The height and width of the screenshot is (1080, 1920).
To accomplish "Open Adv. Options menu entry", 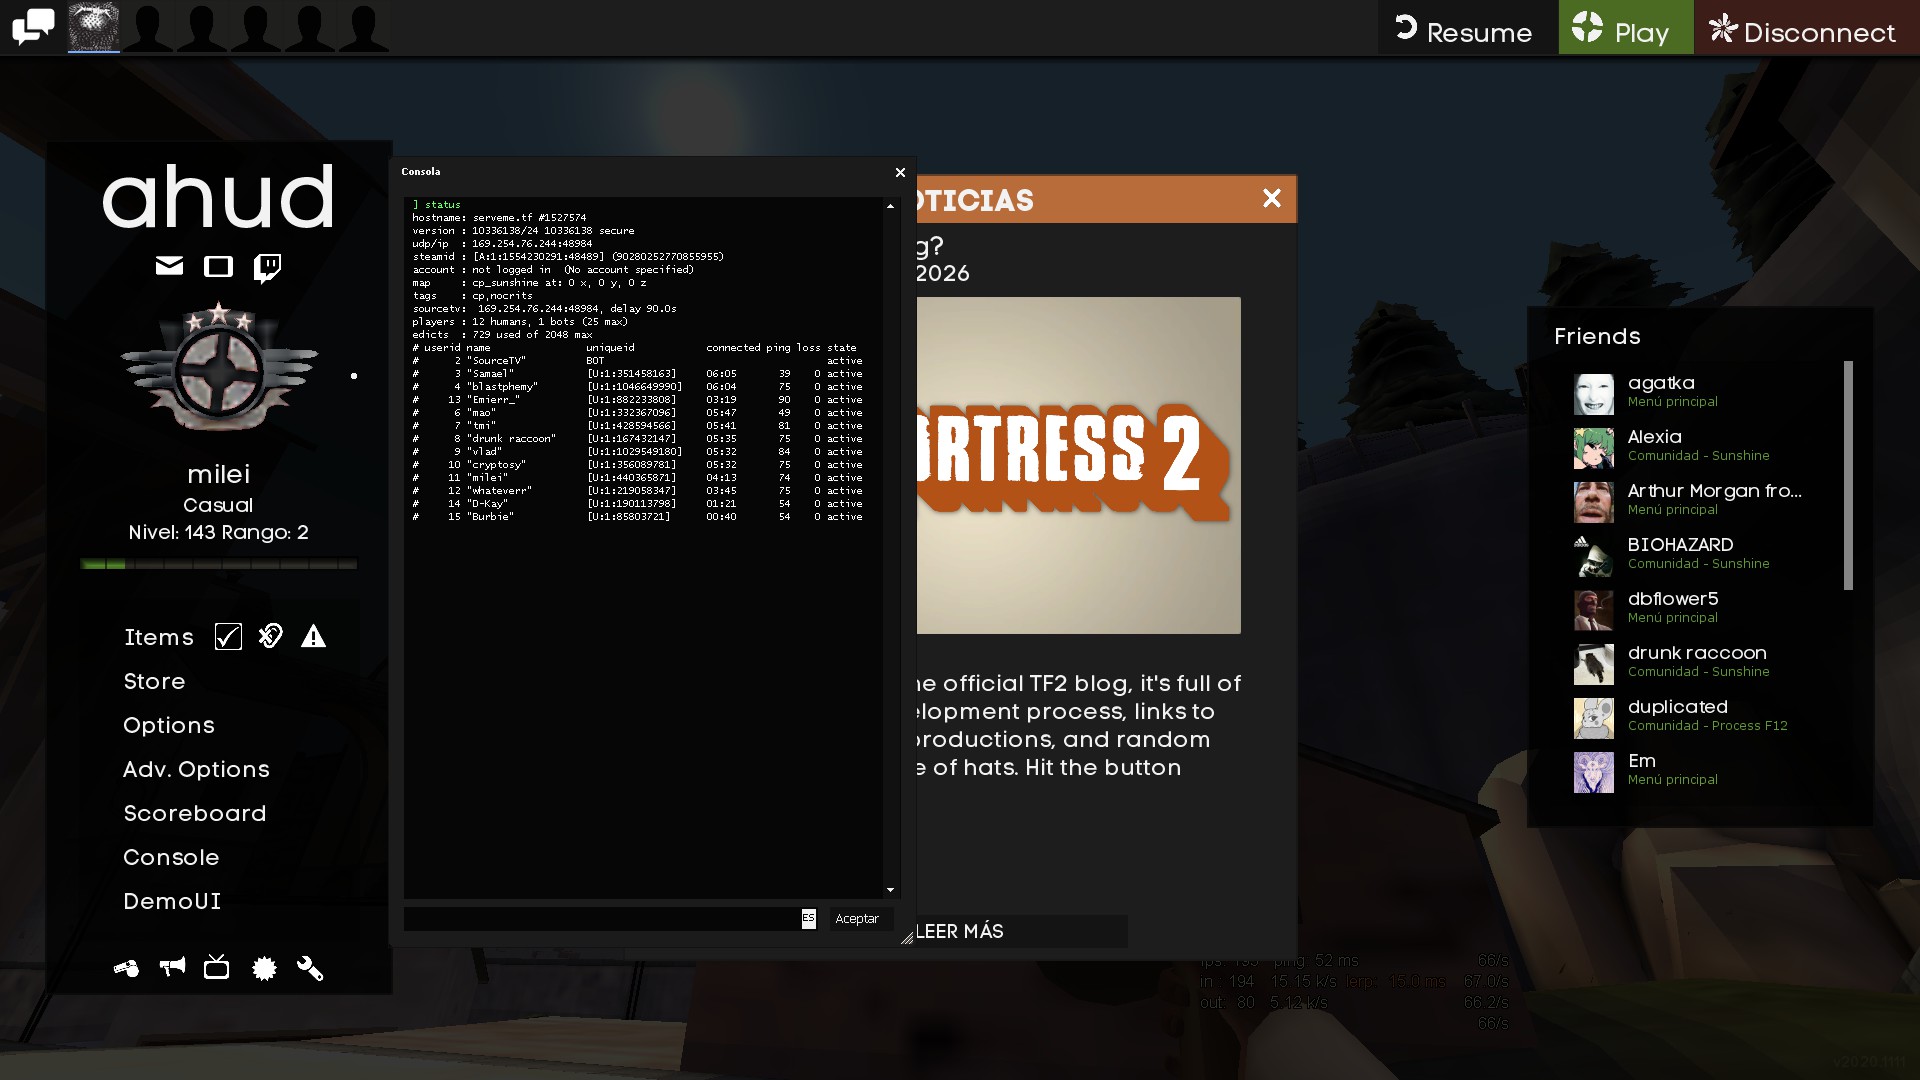I will pos(196,769).
